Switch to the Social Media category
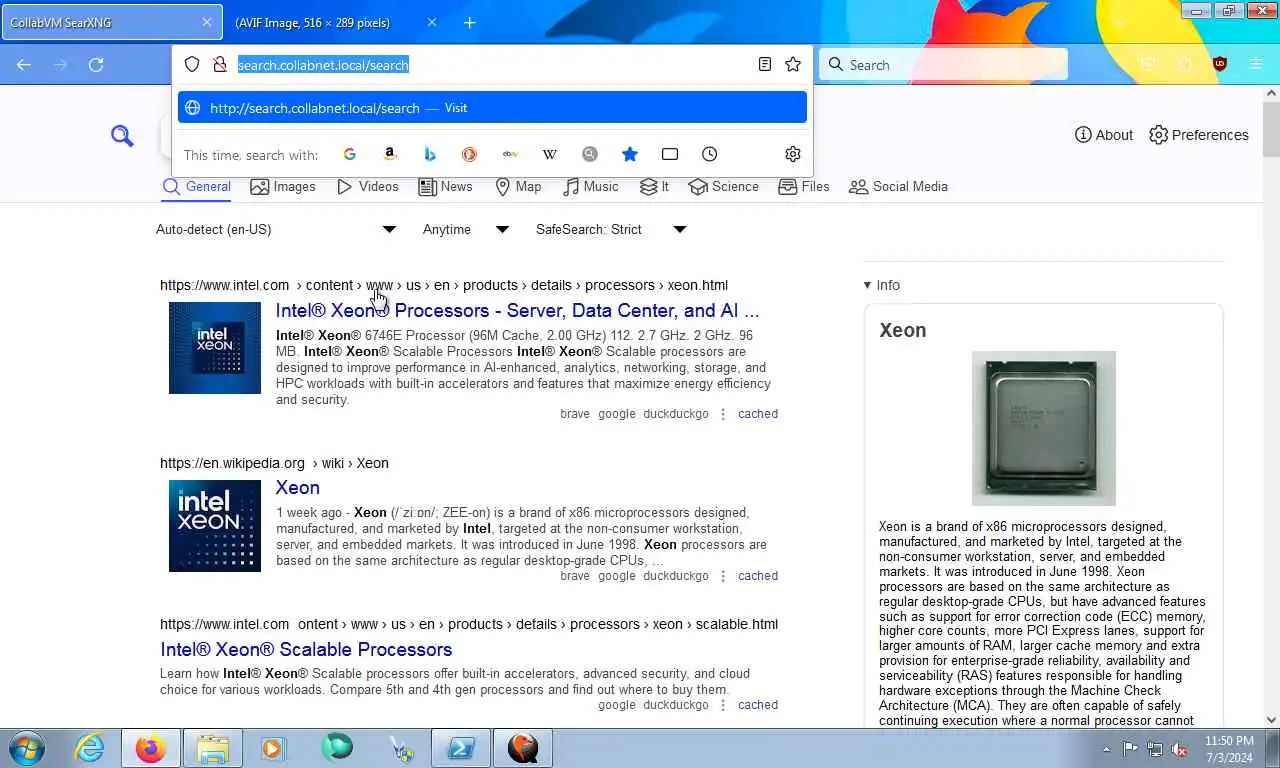The height and width of the screenshot is (768, 1280). [898, 187]
